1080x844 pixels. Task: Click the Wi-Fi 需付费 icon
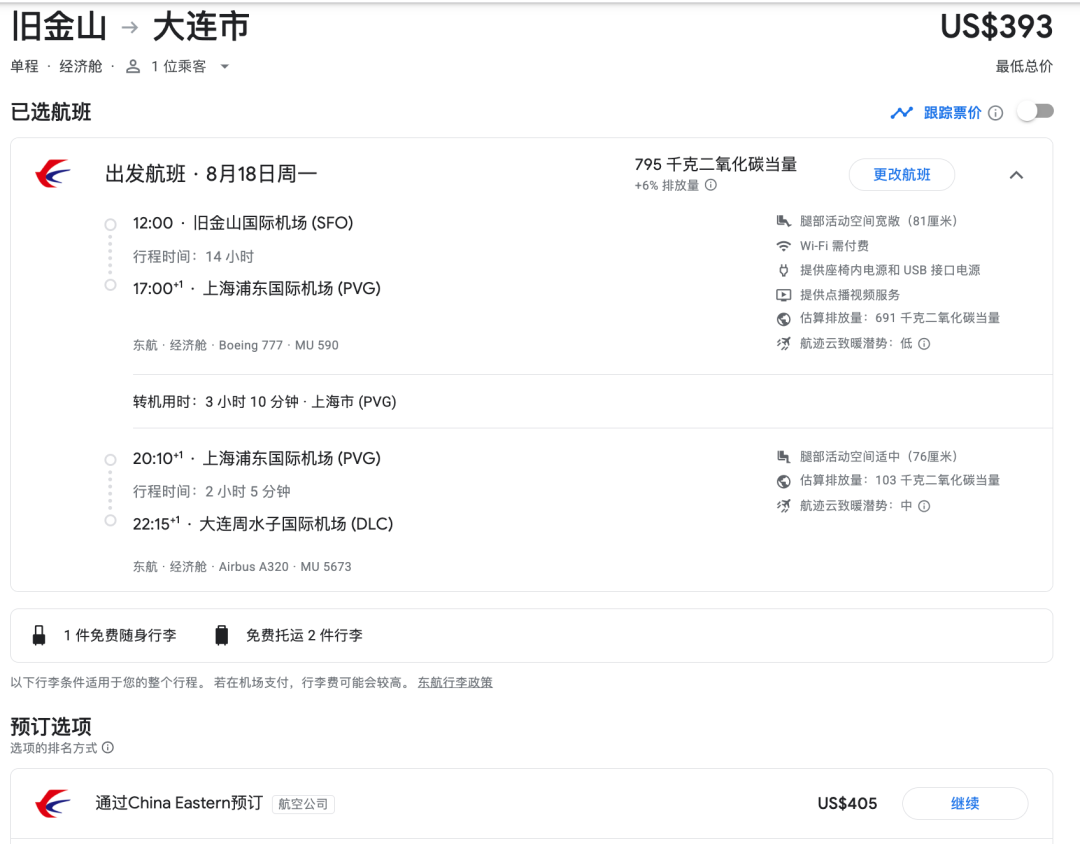tap(784, 246)
